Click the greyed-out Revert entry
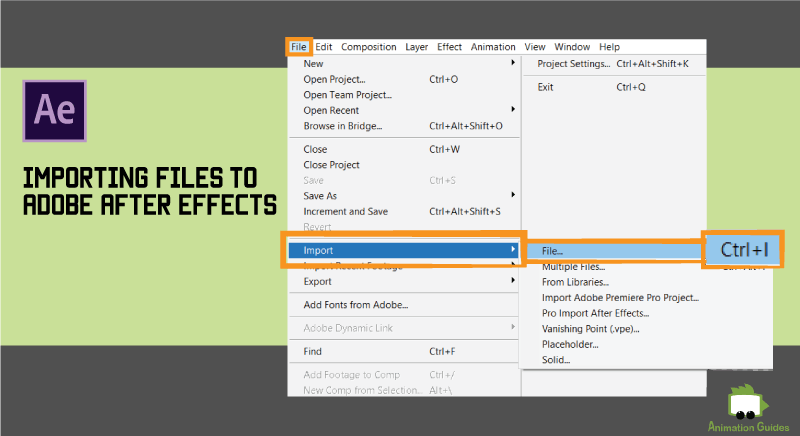 pyautogui.click(x=404, y=226)
